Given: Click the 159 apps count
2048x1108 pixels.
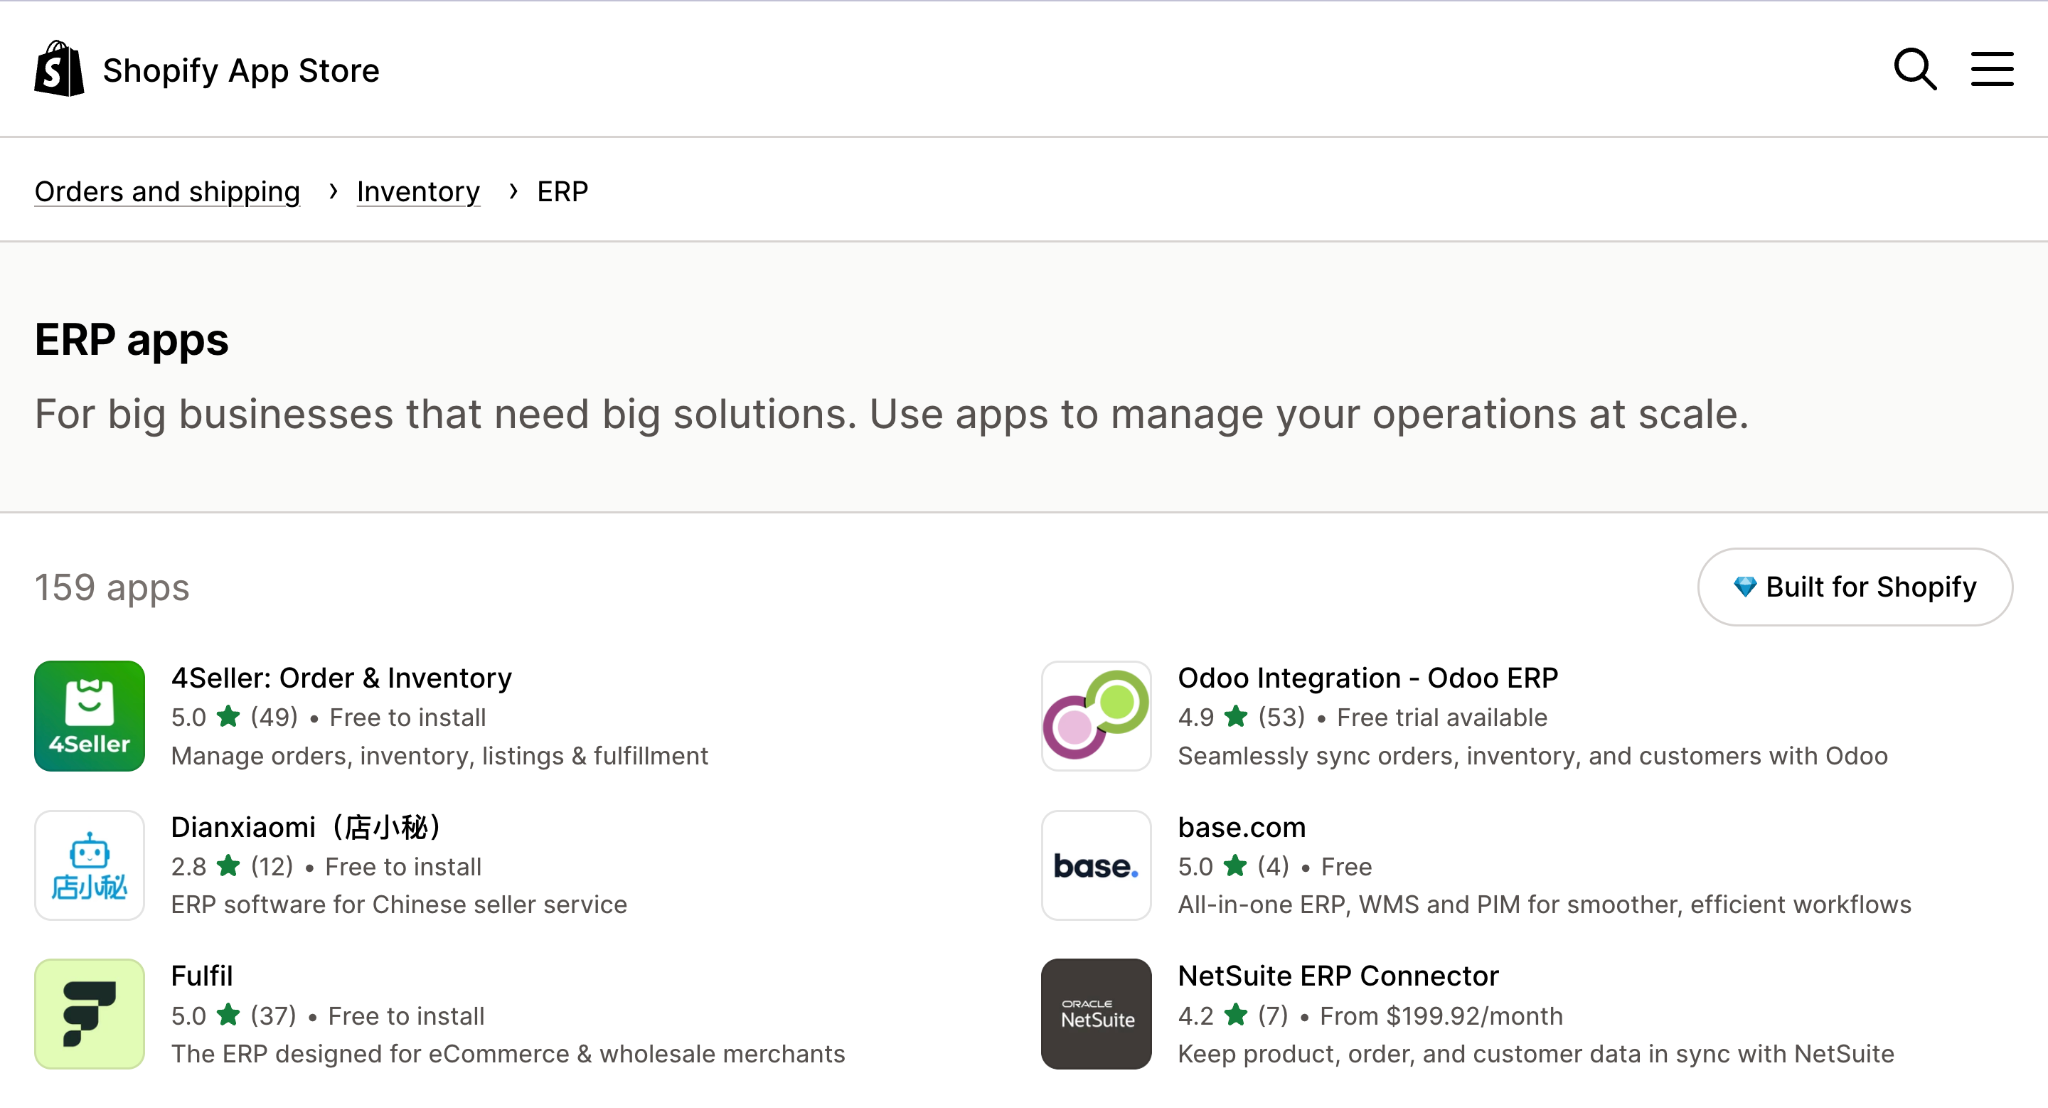Looking at the screenshot, I should pos(112,588).
